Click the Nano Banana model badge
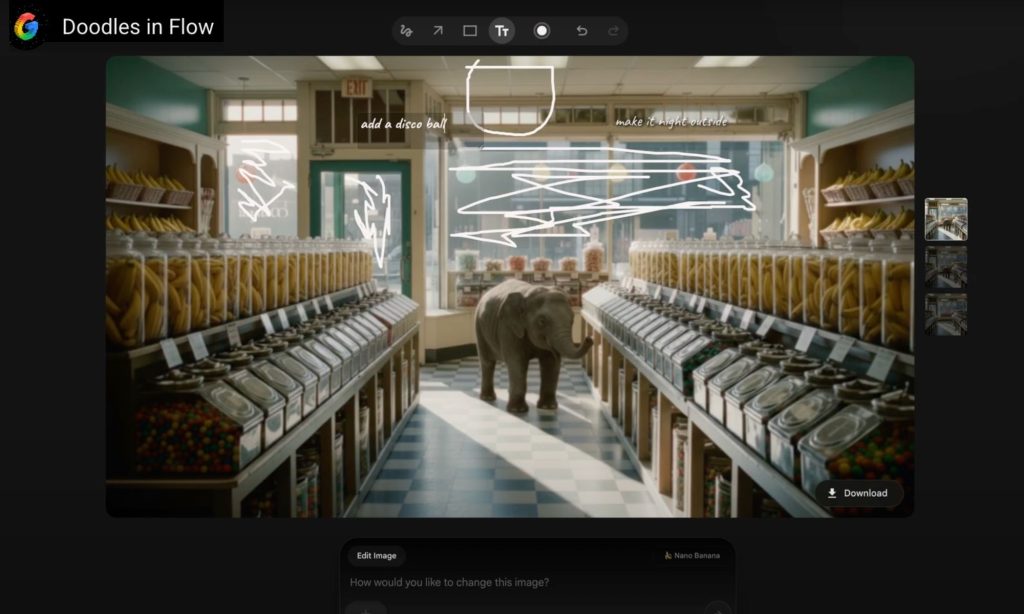1024x614 pixels. (x=693, y=556)
